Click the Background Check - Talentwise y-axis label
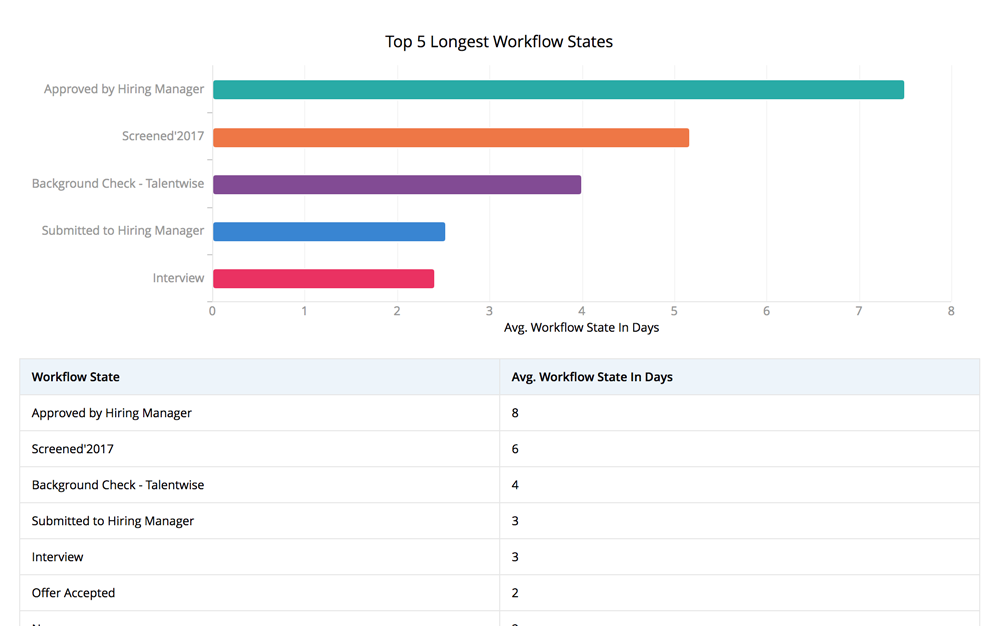This screenshot has height=626, width=1000. pyautogui.click(x=118, y=184)
